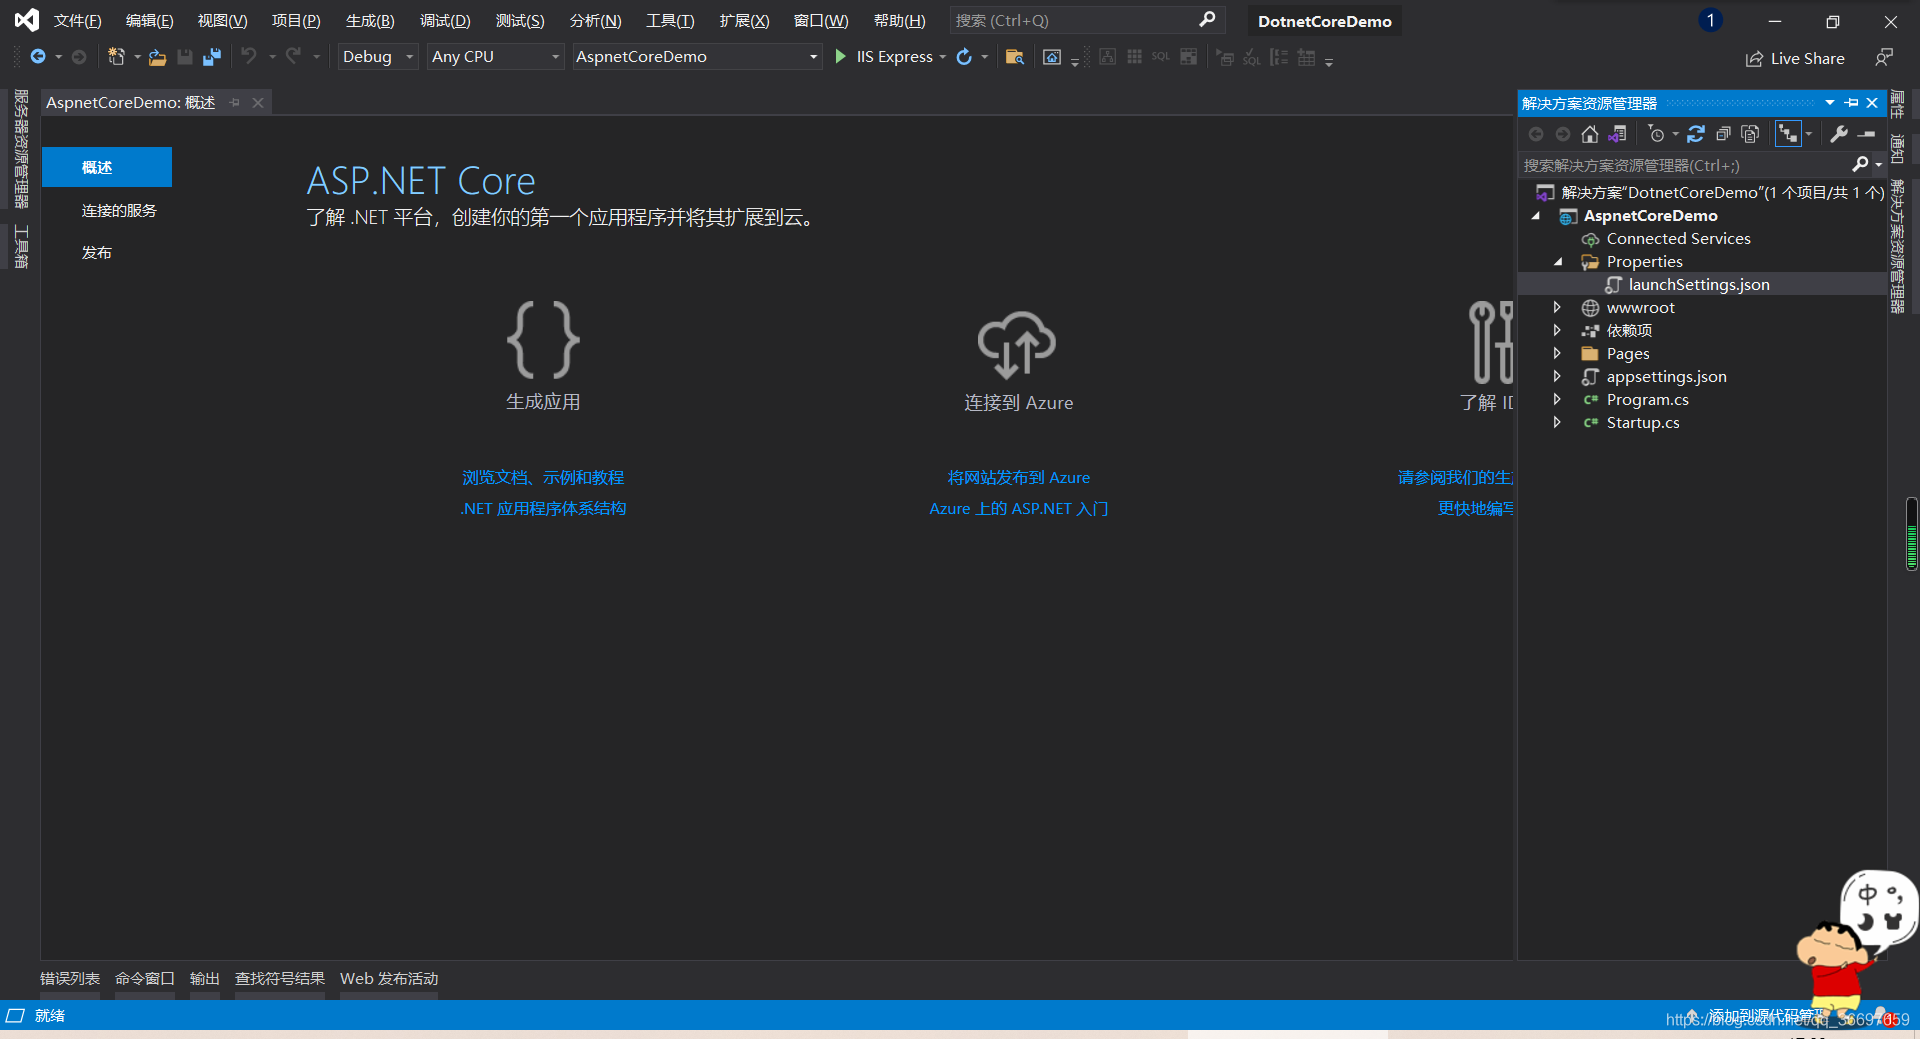Click the browser link dashboard icon
1920x1039 pixels.
coord(1052,57)
